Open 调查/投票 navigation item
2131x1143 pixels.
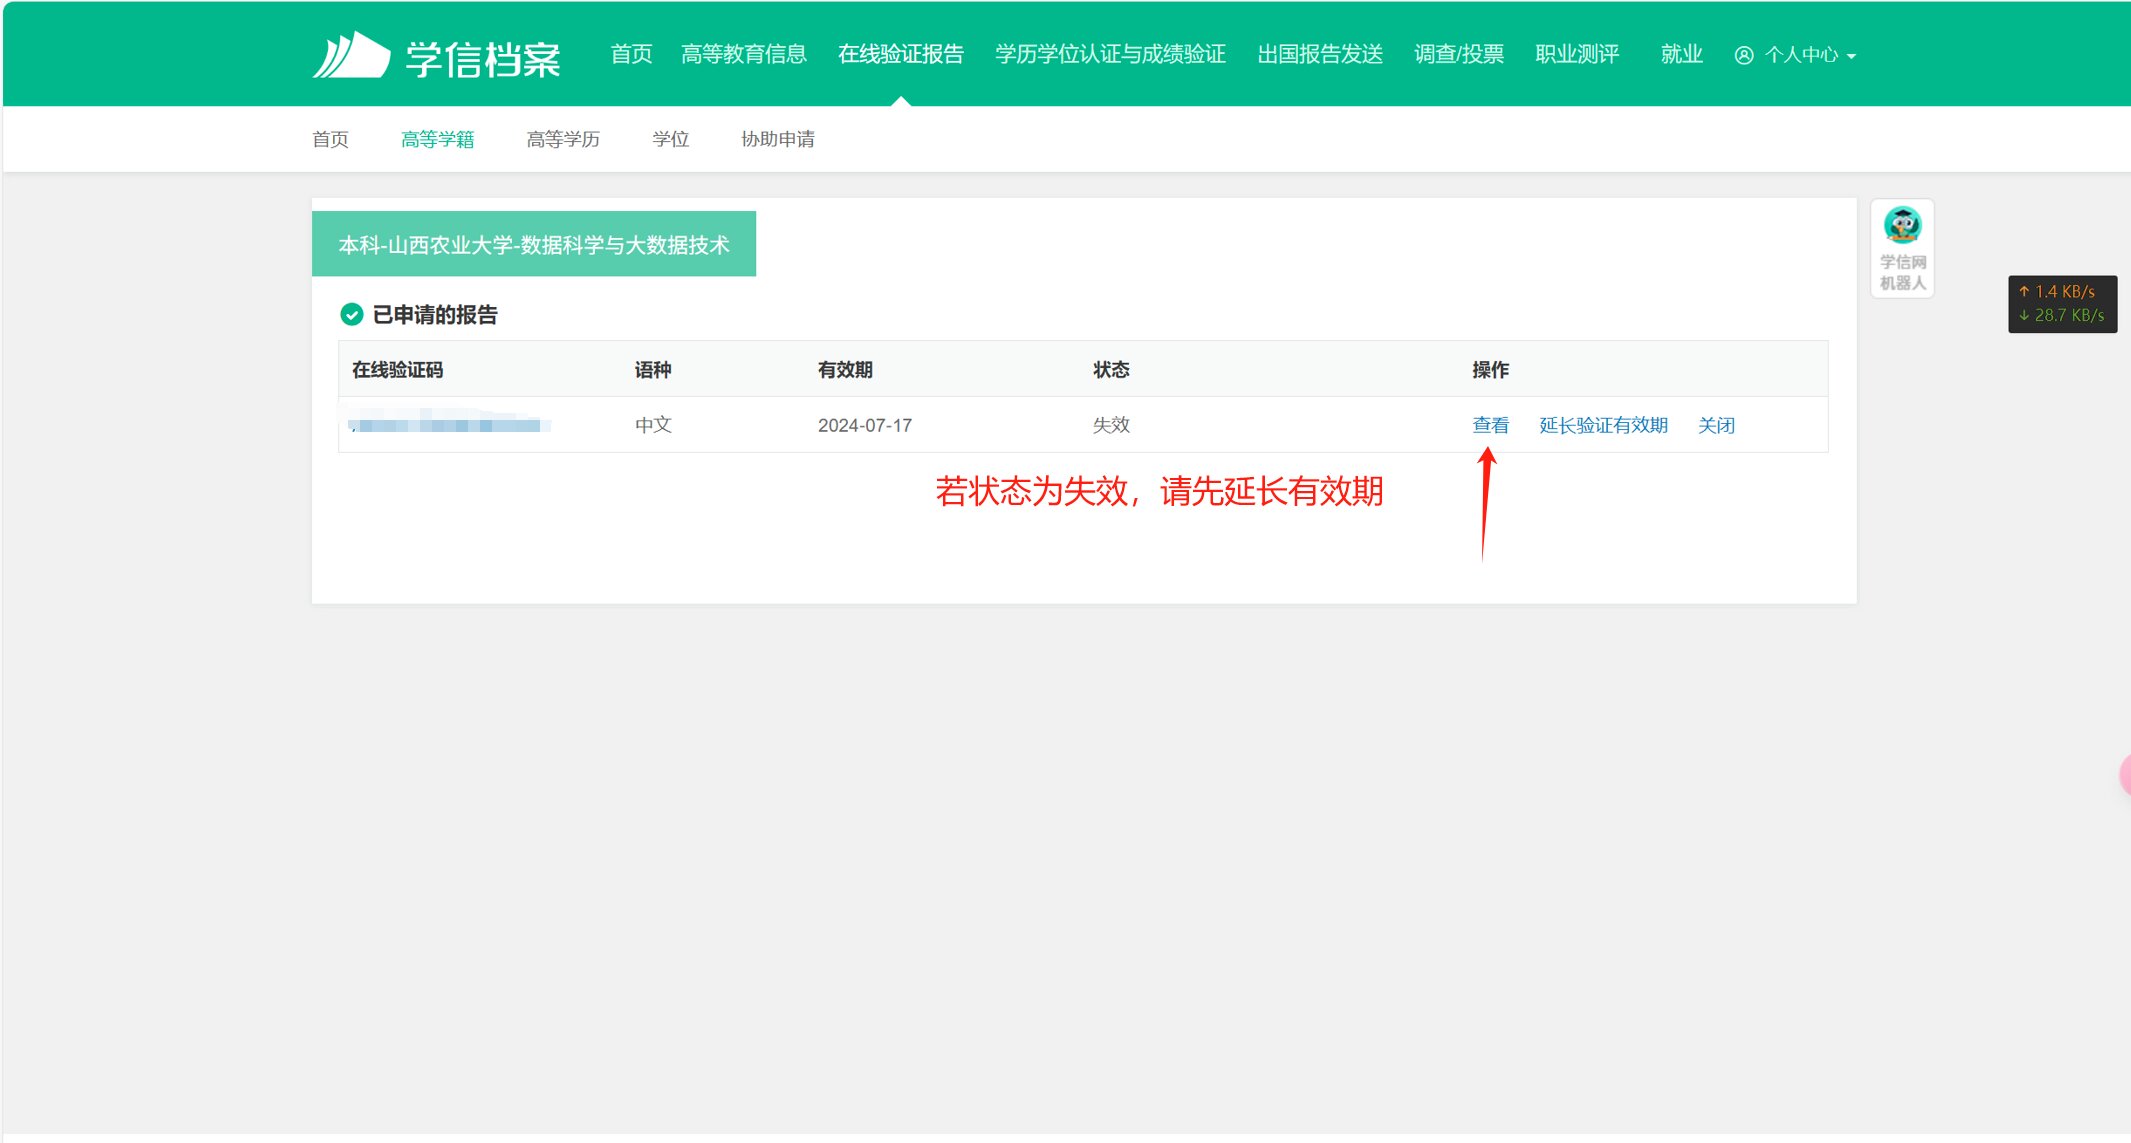click(1458, 54)
